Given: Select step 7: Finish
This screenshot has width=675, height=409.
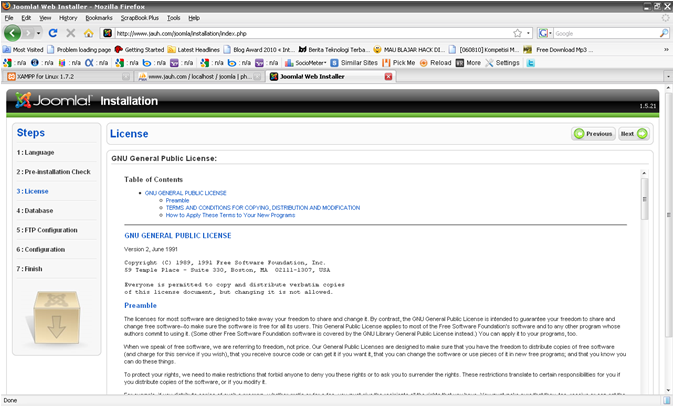Looking at the screenshot, I should tap(29, 269).
